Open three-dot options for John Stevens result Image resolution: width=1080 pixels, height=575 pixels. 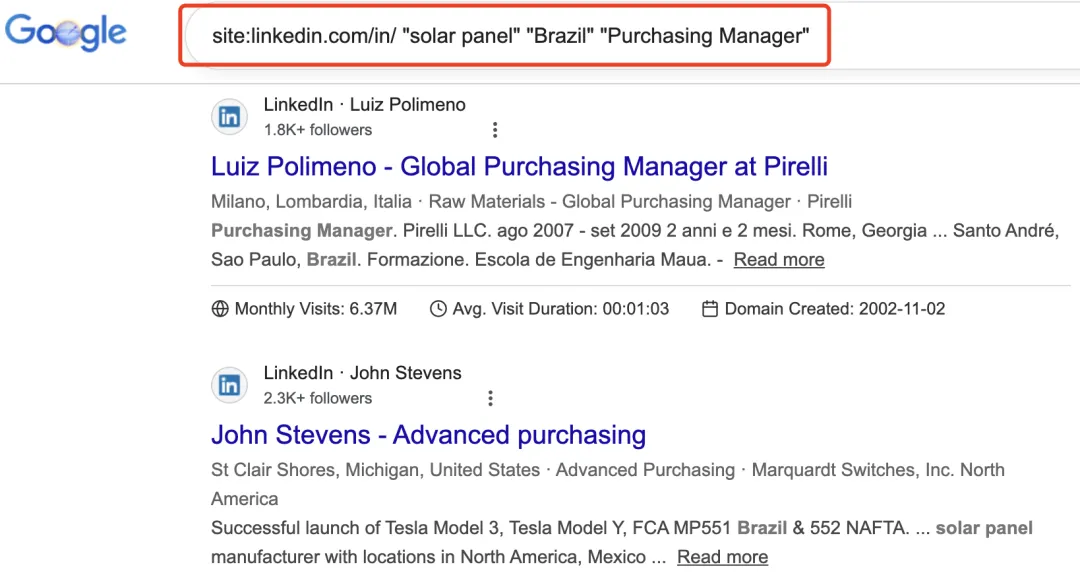click(490, 398)
